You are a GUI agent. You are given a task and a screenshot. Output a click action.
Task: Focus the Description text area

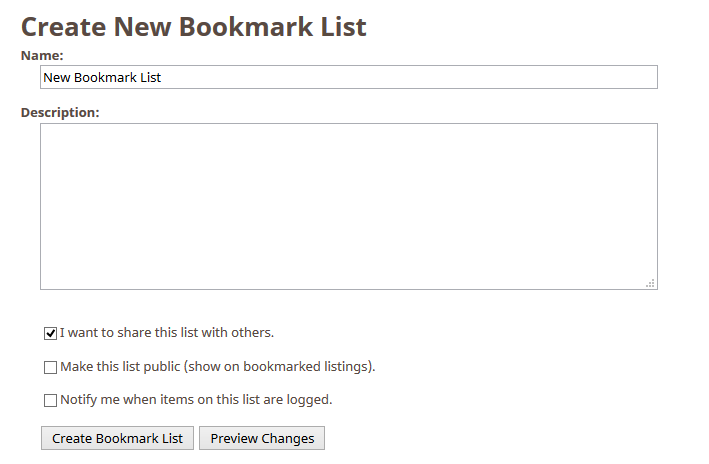pyautogui.click(x=349, y=206)
